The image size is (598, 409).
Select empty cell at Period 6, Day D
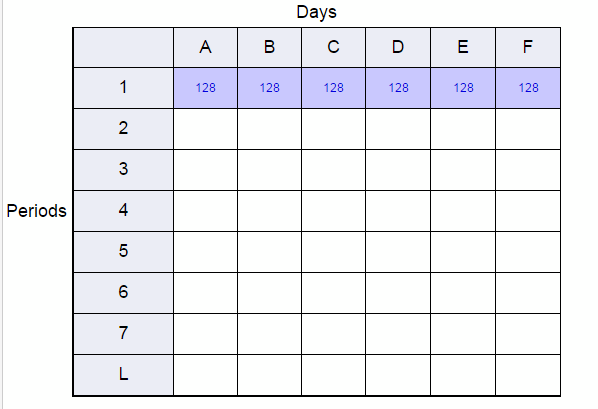pyautogui.click(x=398, y=293)
